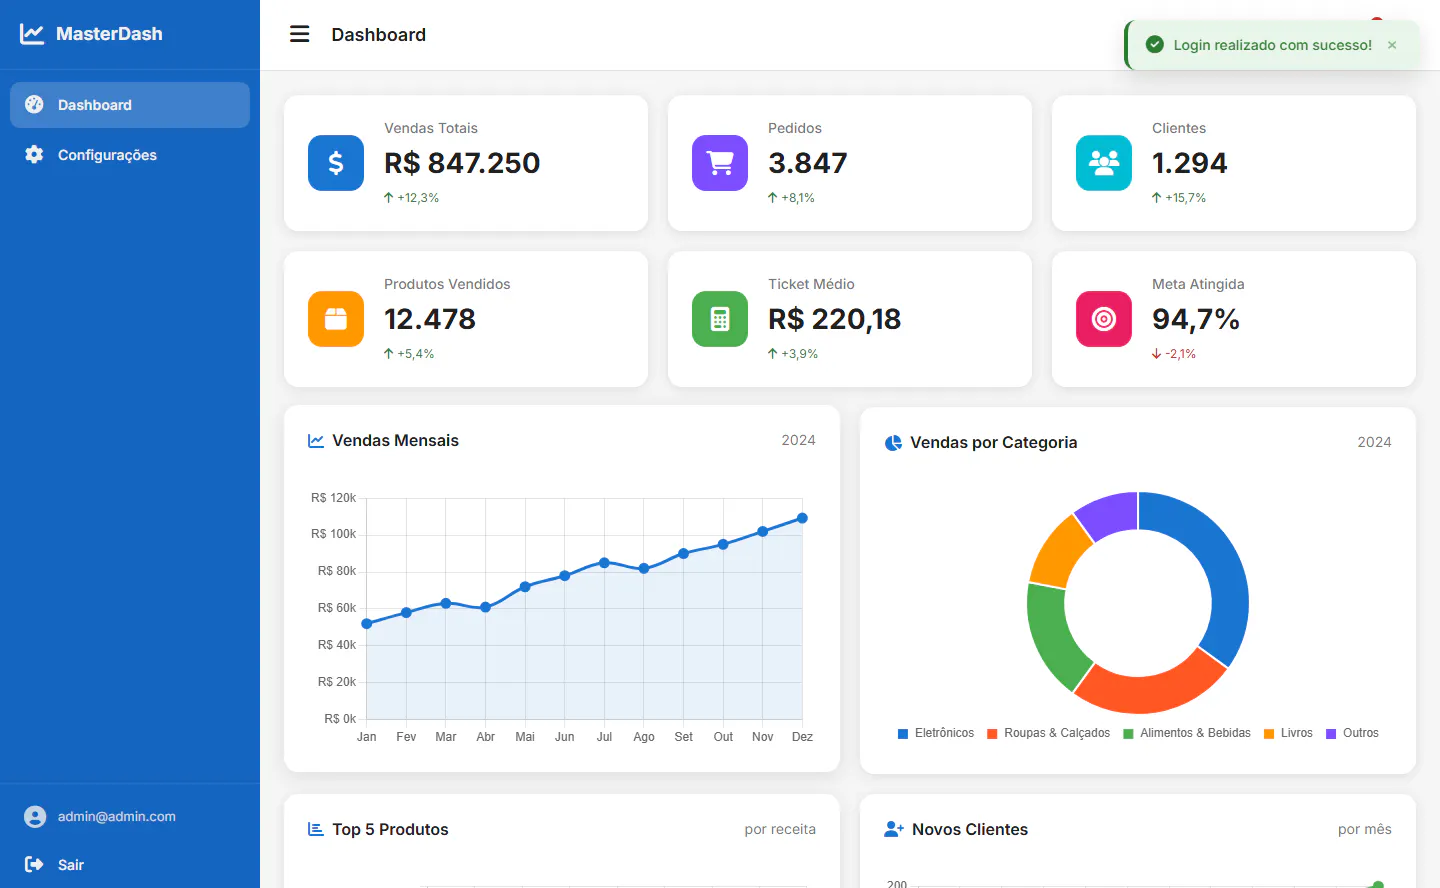Click the R$ 220,18 Ticket Médio value
The image size is (1440, 888).
835,319
